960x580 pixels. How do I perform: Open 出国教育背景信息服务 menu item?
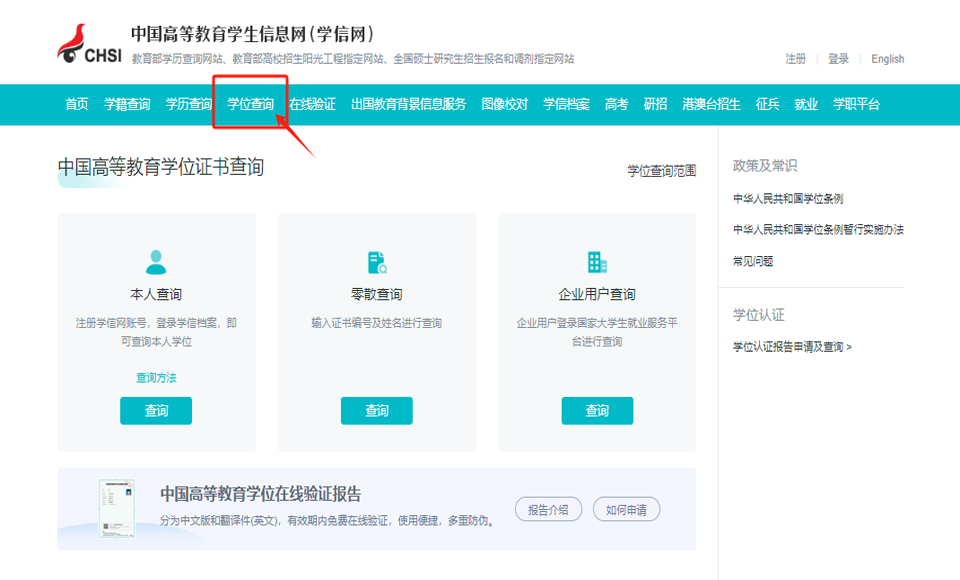coord(408,104)
